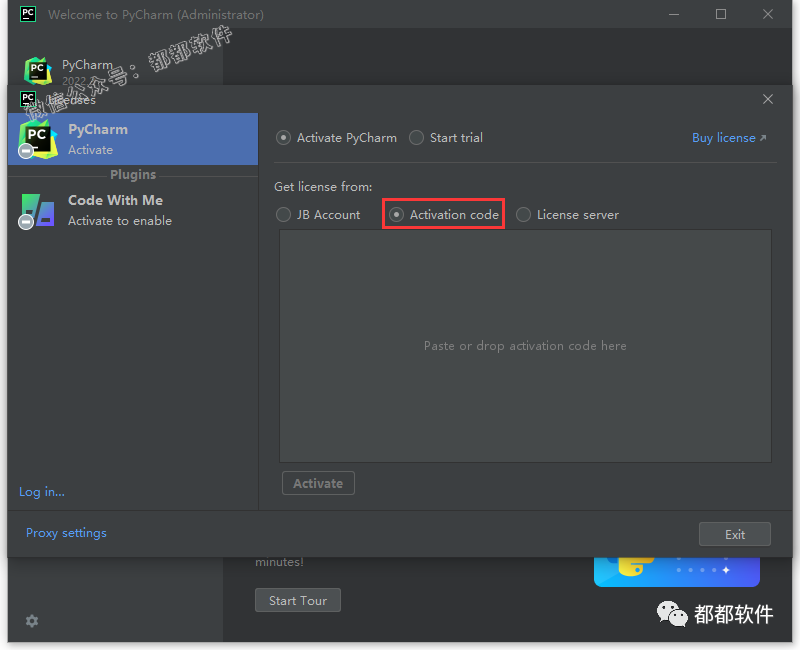Image resolution: width=800 pixels, height=650 pixels.
Task: Select Code With Me plugin entry
Action: [133, 210]
